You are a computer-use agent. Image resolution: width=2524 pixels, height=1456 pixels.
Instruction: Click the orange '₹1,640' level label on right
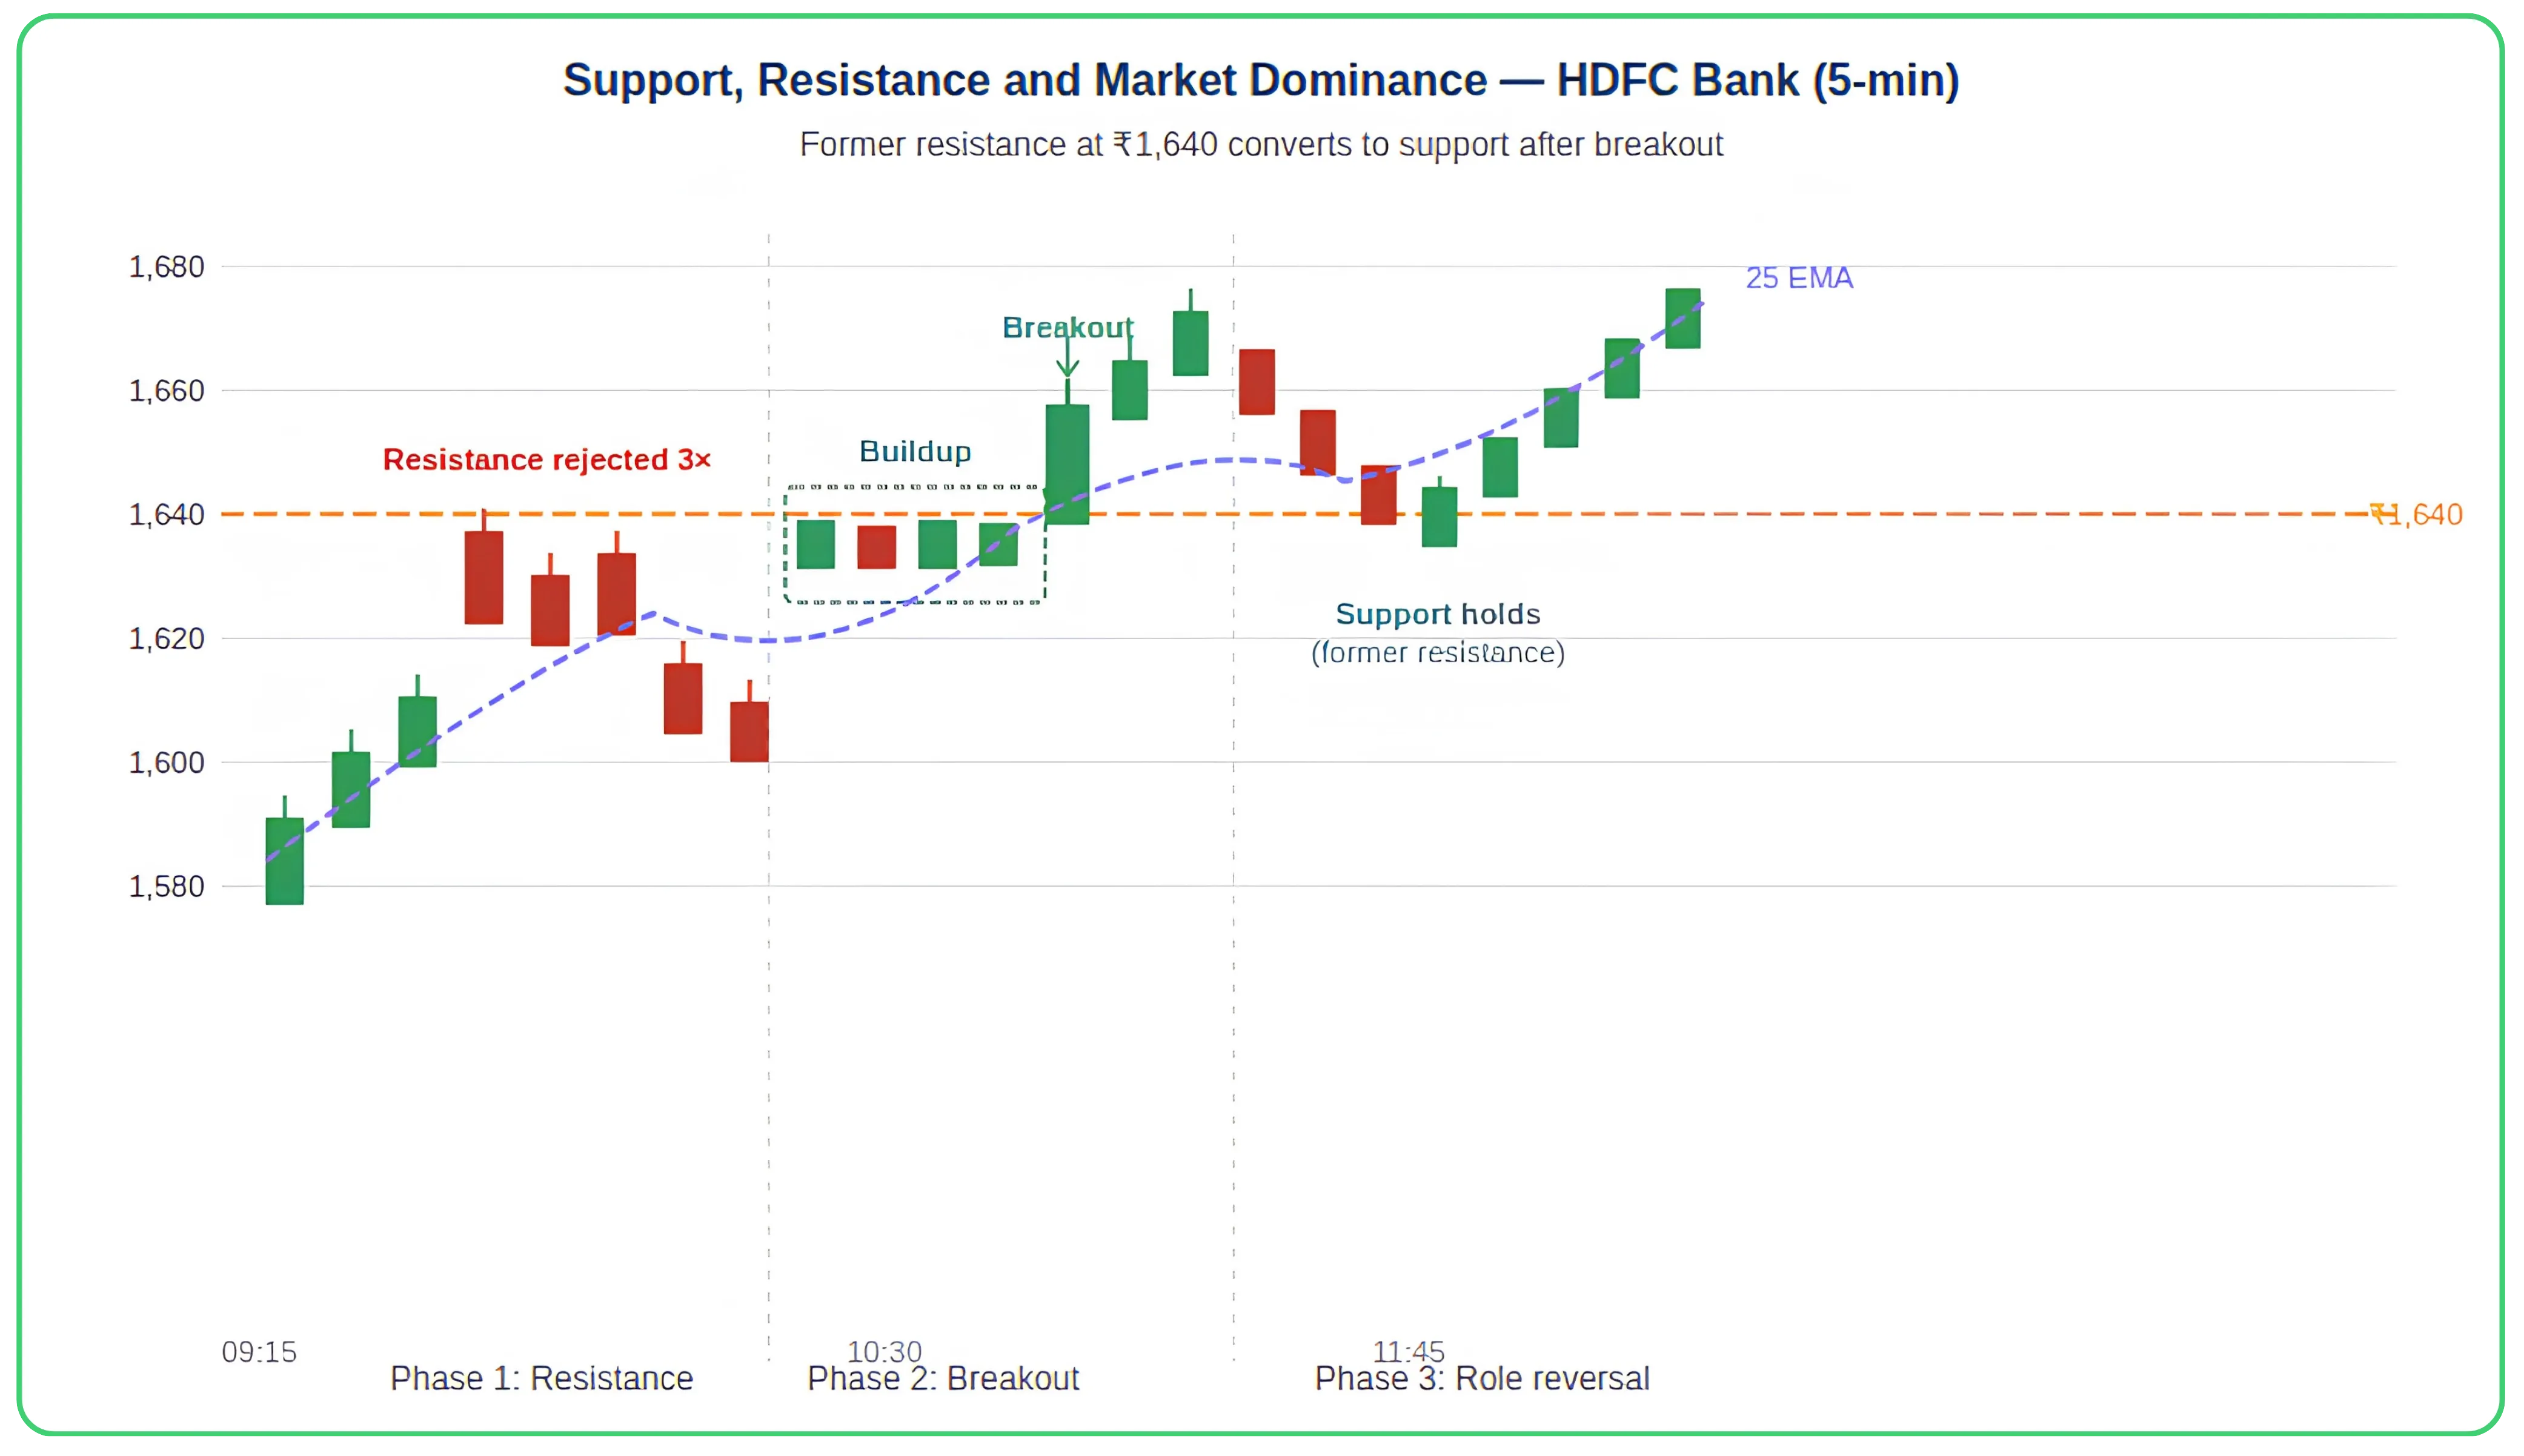2416,515
